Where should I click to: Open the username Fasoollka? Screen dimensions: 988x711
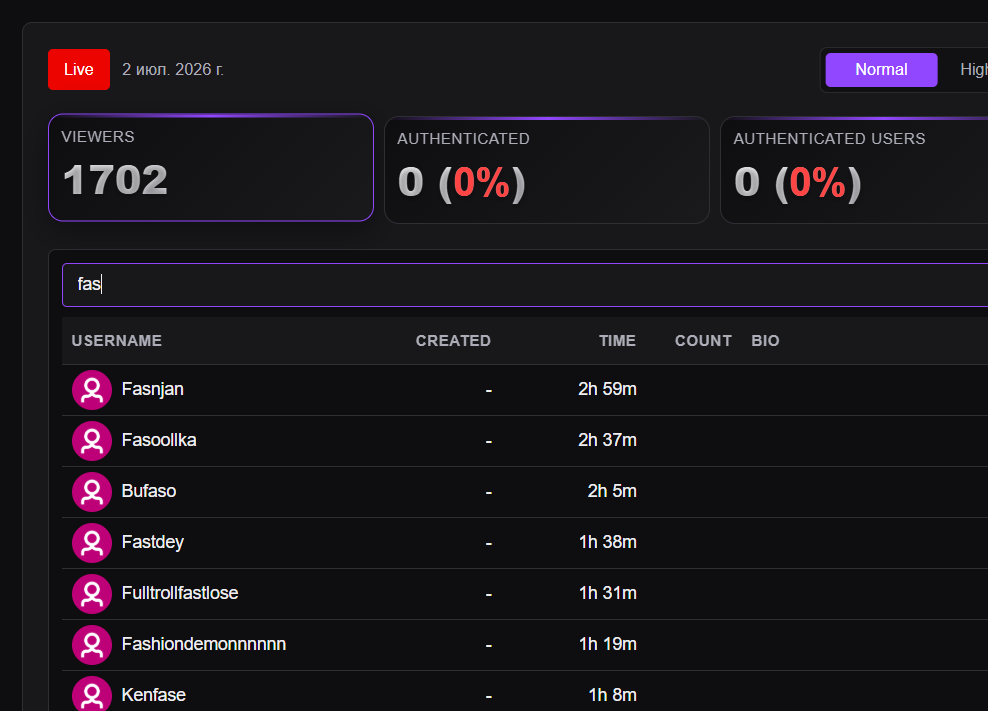pyautogui.click(x=159, y=440)
